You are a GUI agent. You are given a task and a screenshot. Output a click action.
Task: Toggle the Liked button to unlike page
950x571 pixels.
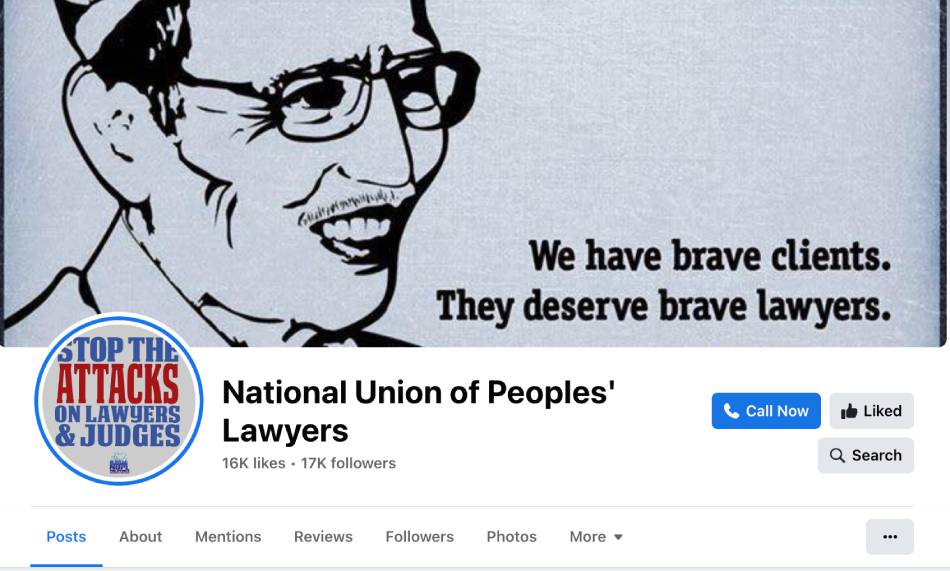coord(871,411)
